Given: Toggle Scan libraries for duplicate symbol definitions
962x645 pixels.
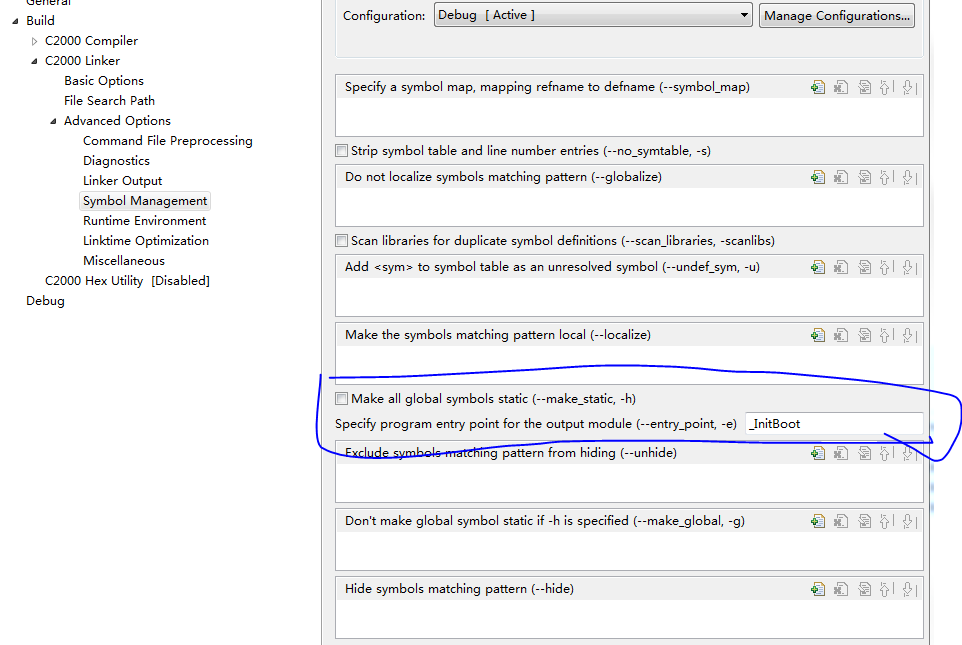Looking at the screenshot, I should (342, 241).
